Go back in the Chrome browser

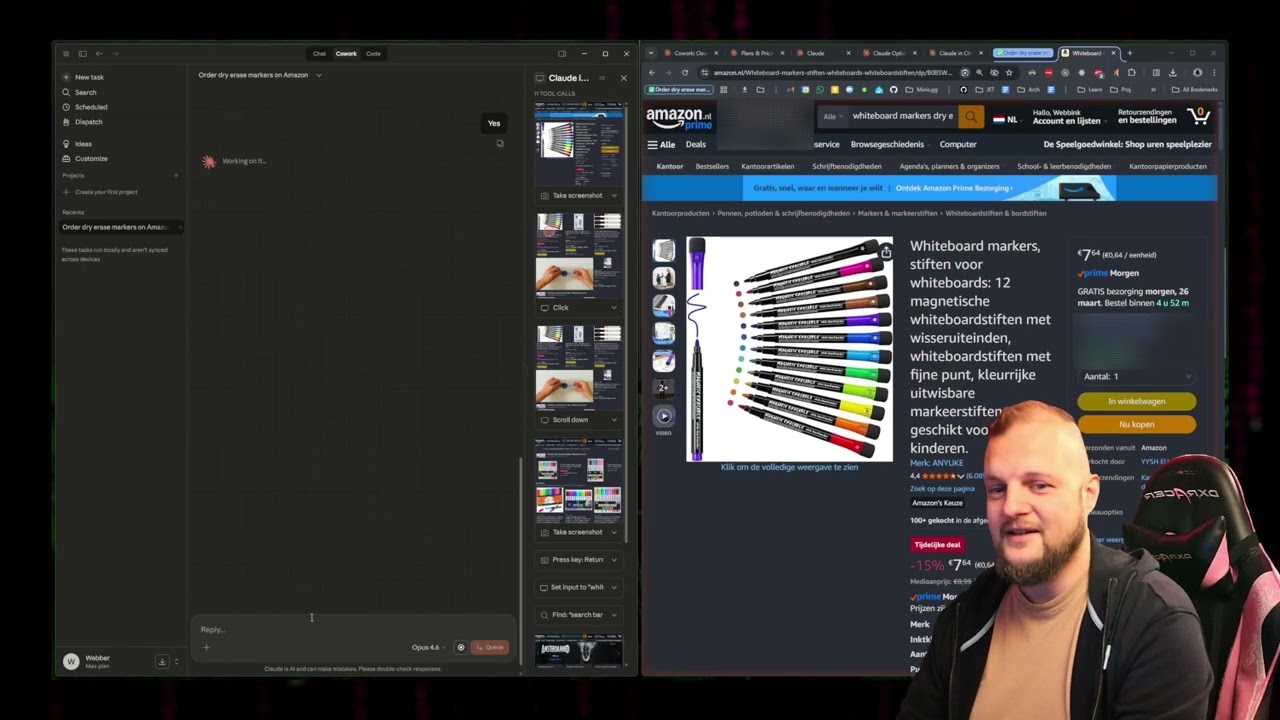pyautogui.click(x=652, y=72)
